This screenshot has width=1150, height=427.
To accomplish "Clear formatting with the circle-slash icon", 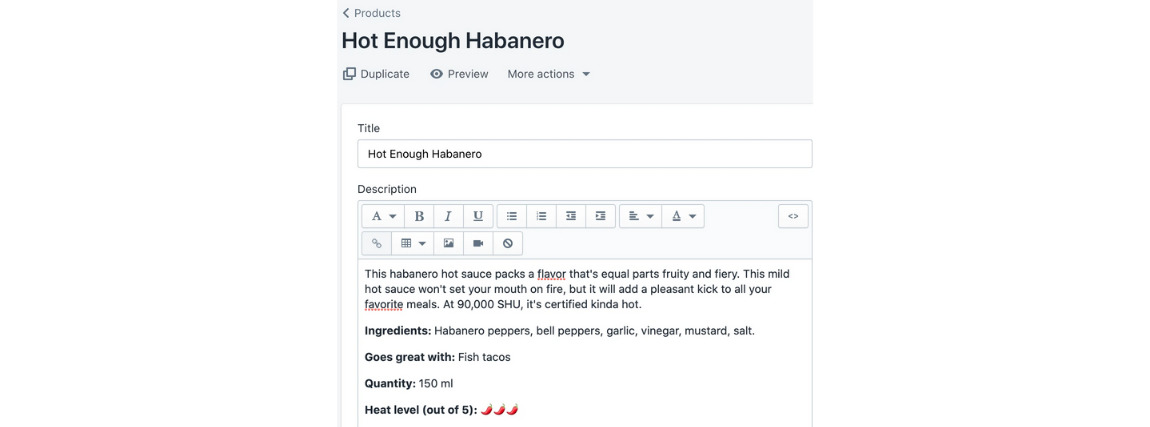I will (507, 243).
